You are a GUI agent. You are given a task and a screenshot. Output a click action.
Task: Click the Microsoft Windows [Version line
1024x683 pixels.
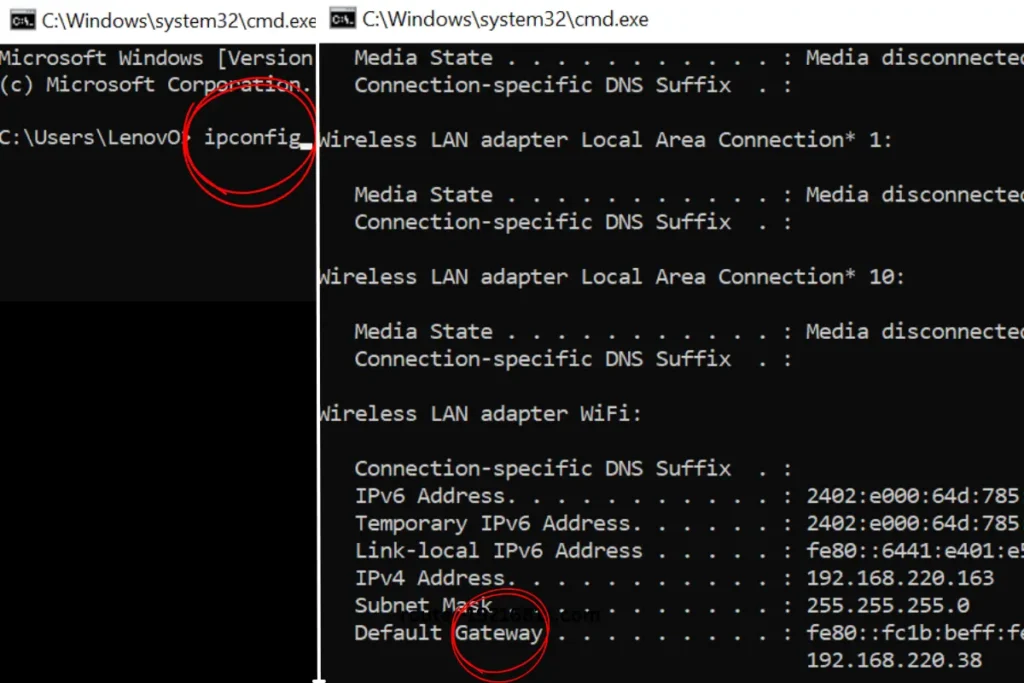(x=157, y=58)
